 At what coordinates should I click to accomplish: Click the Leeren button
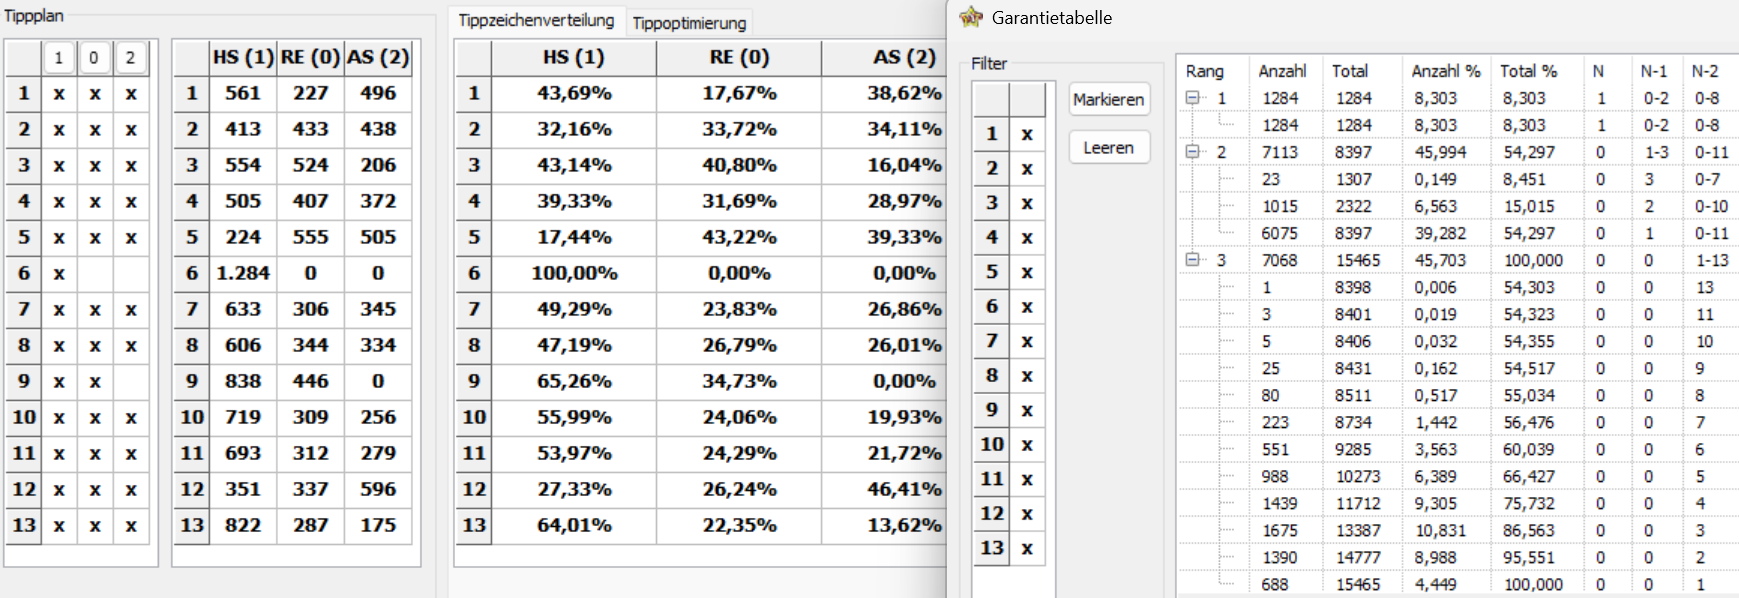[x=1108, y=147]
